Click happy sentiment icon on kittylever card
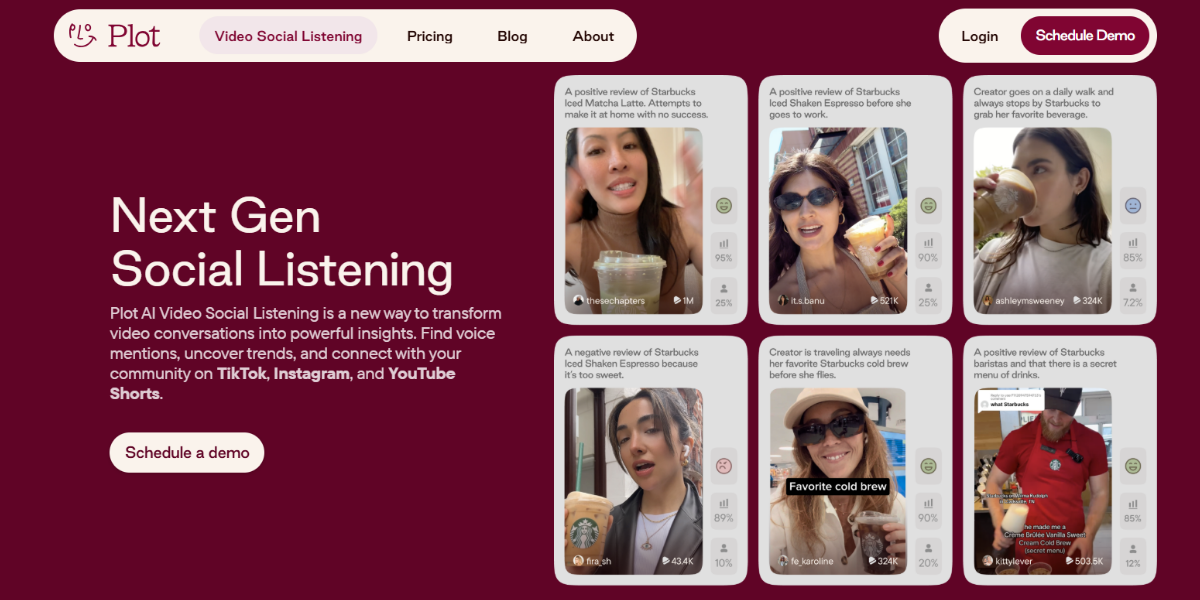Viewport: 1200px width, 600px height. (1133, 465)
